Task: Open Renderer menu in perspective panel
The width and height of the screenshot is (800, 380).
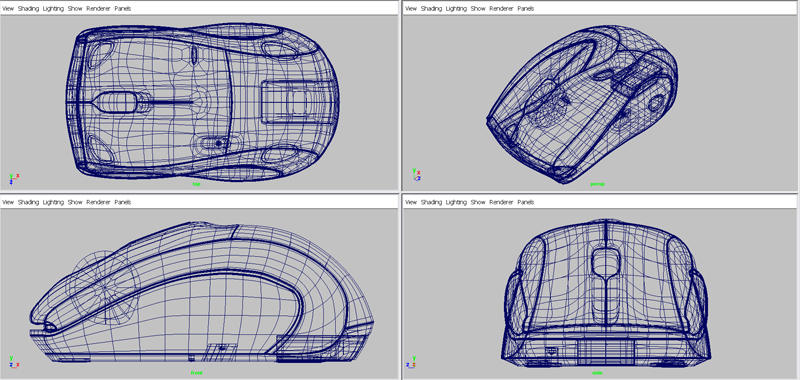Action: click(502, 9)
